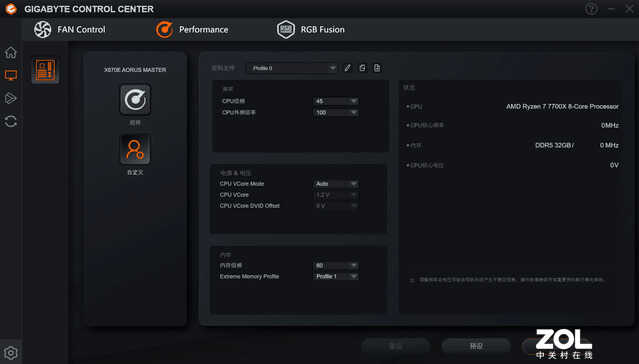Open the CPU ratio dropdown showing 45
The image size is (639, 364).
coord(336,101)
